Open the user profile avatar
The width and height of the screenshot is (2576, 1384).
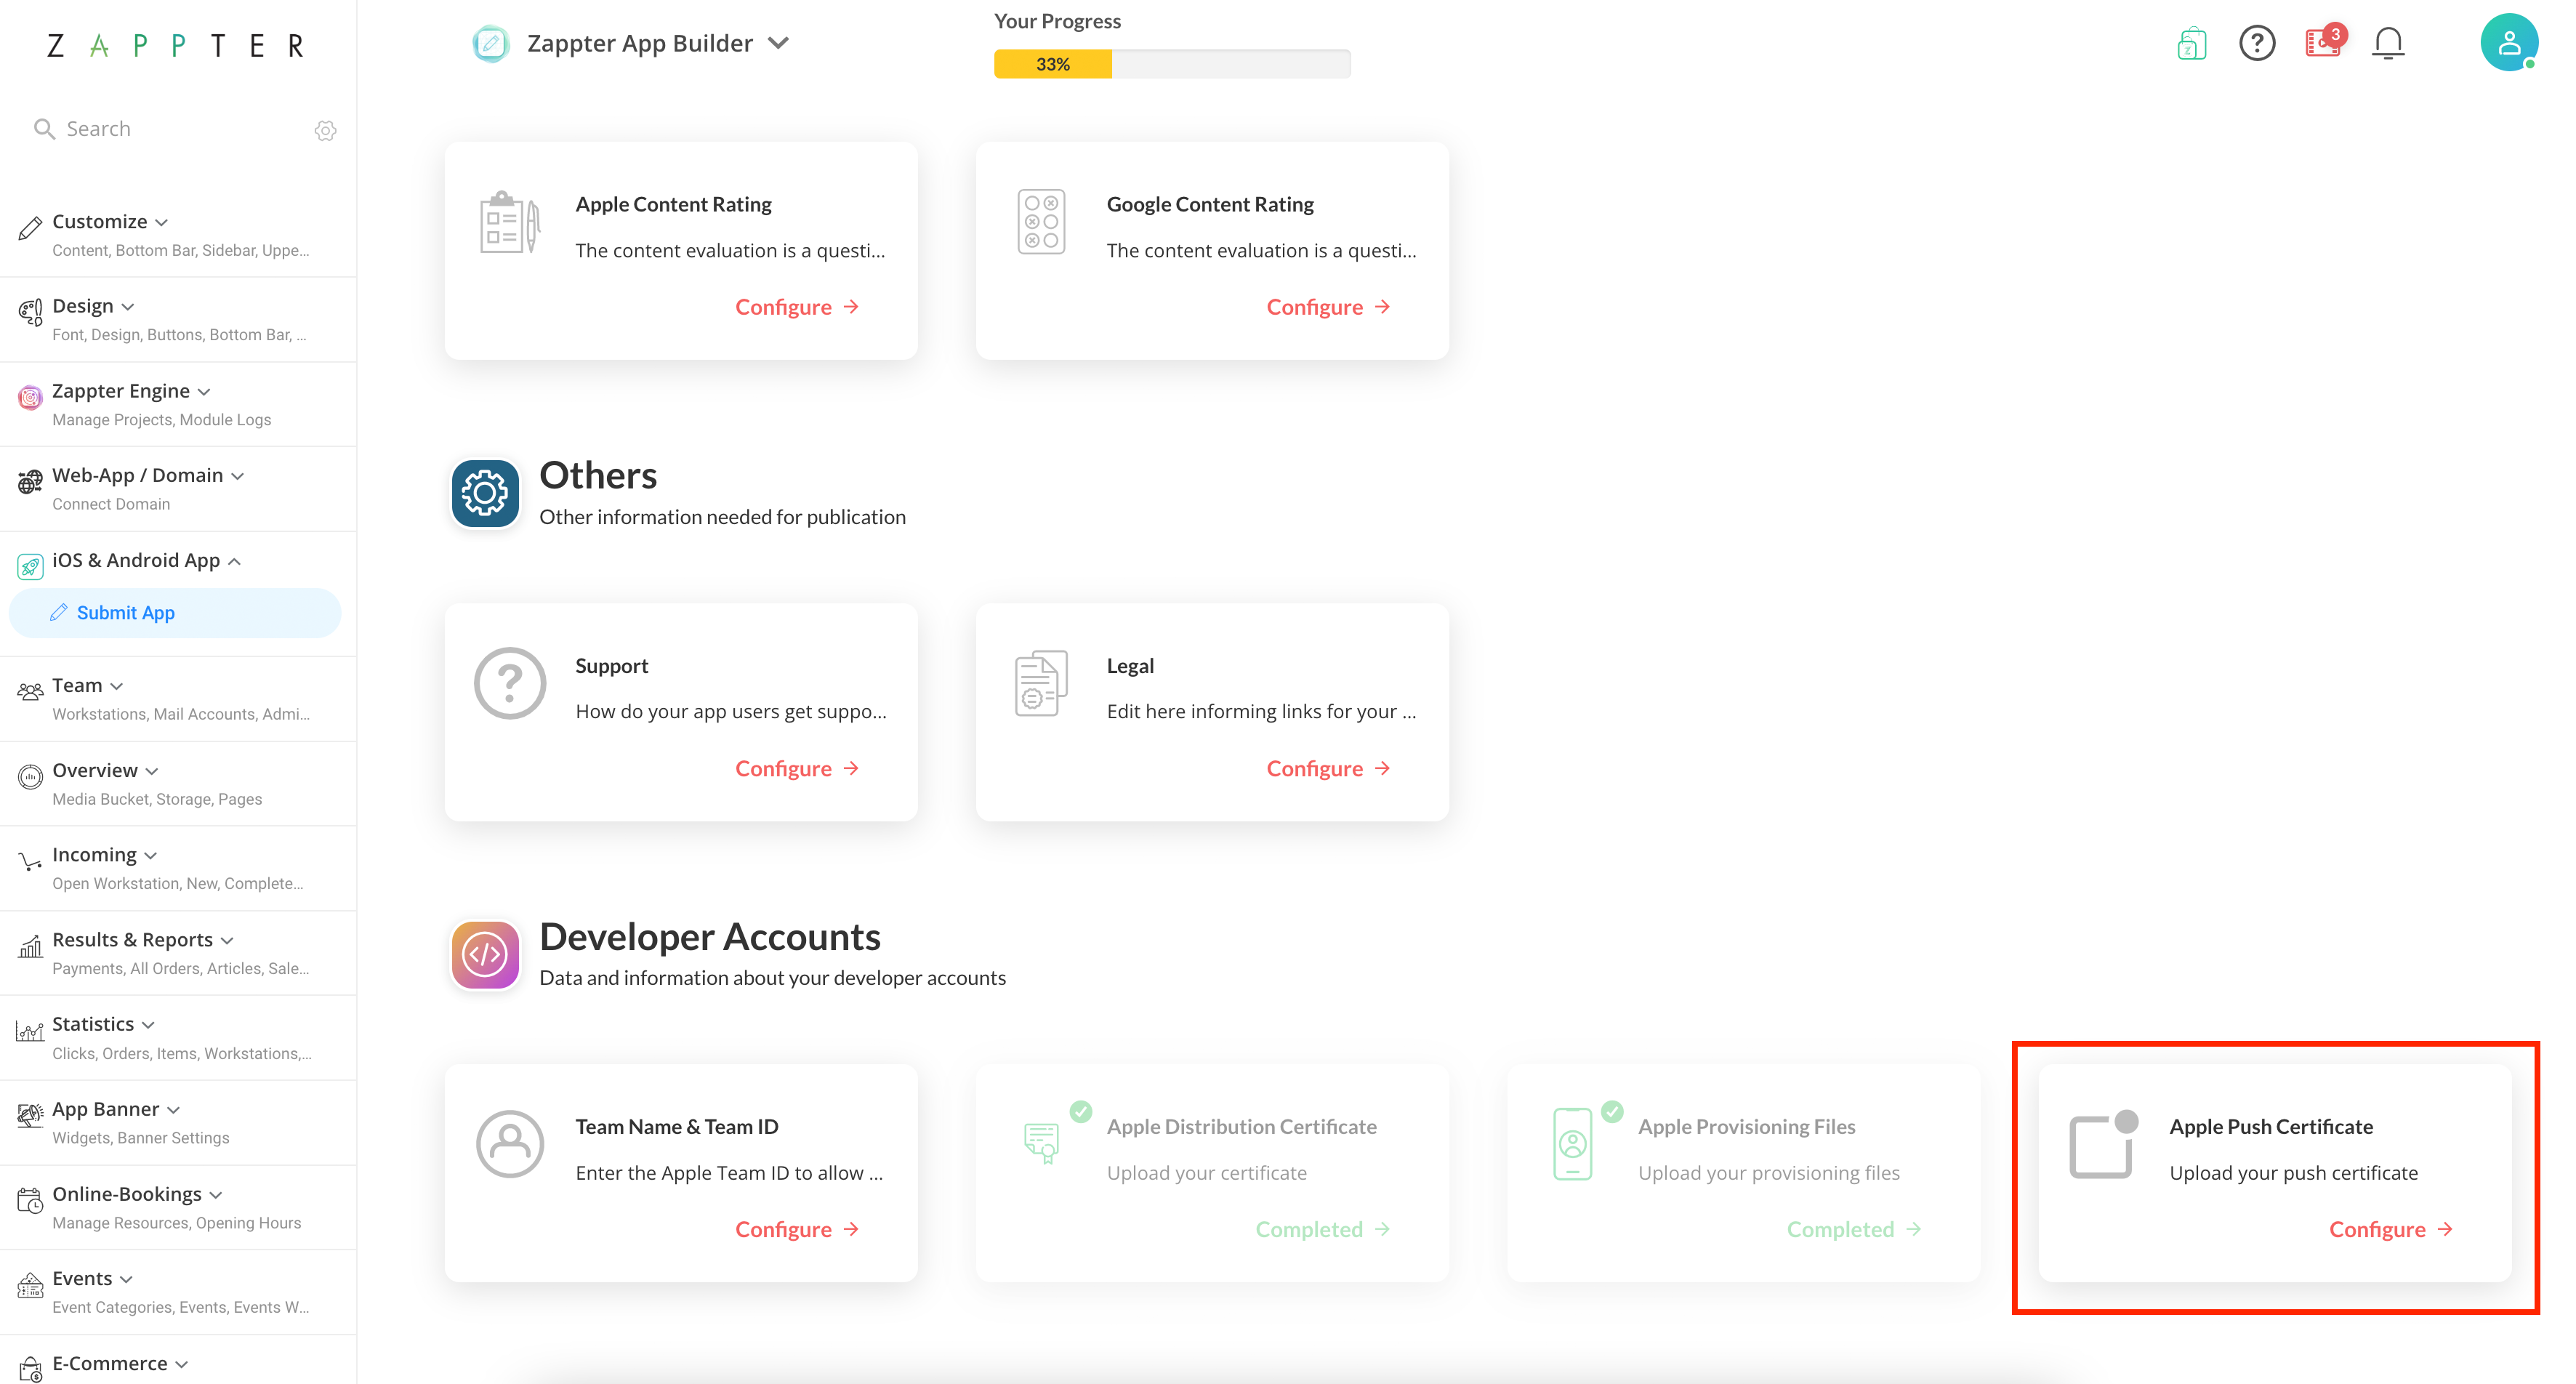point(2508,42)
